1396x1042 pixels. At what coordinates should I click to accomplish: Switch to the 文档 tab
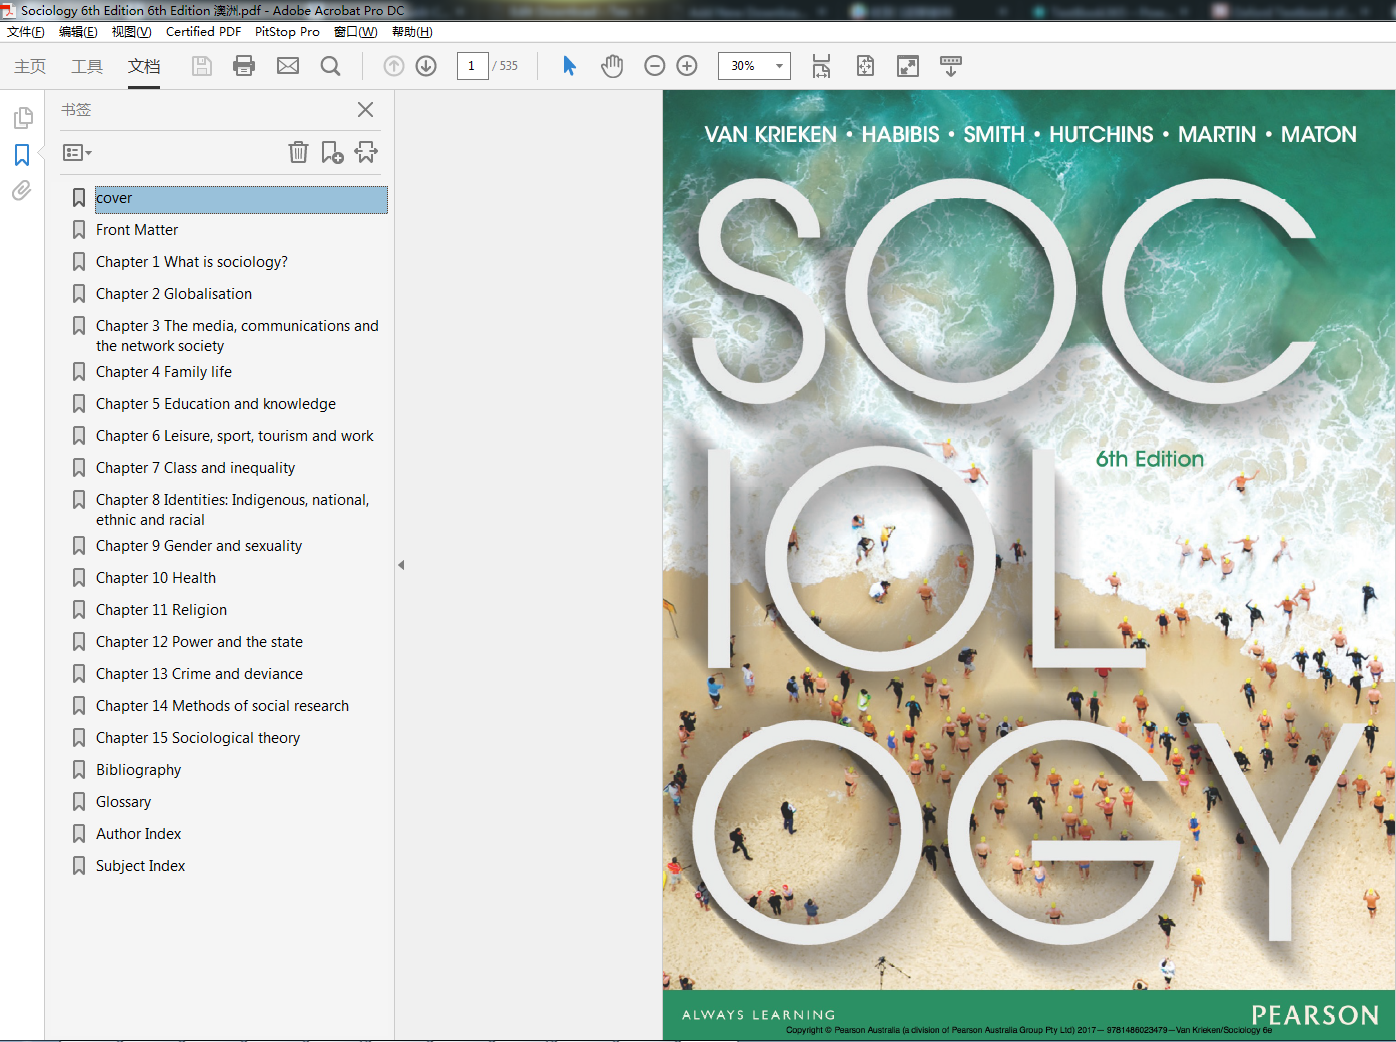click(144, 66)
